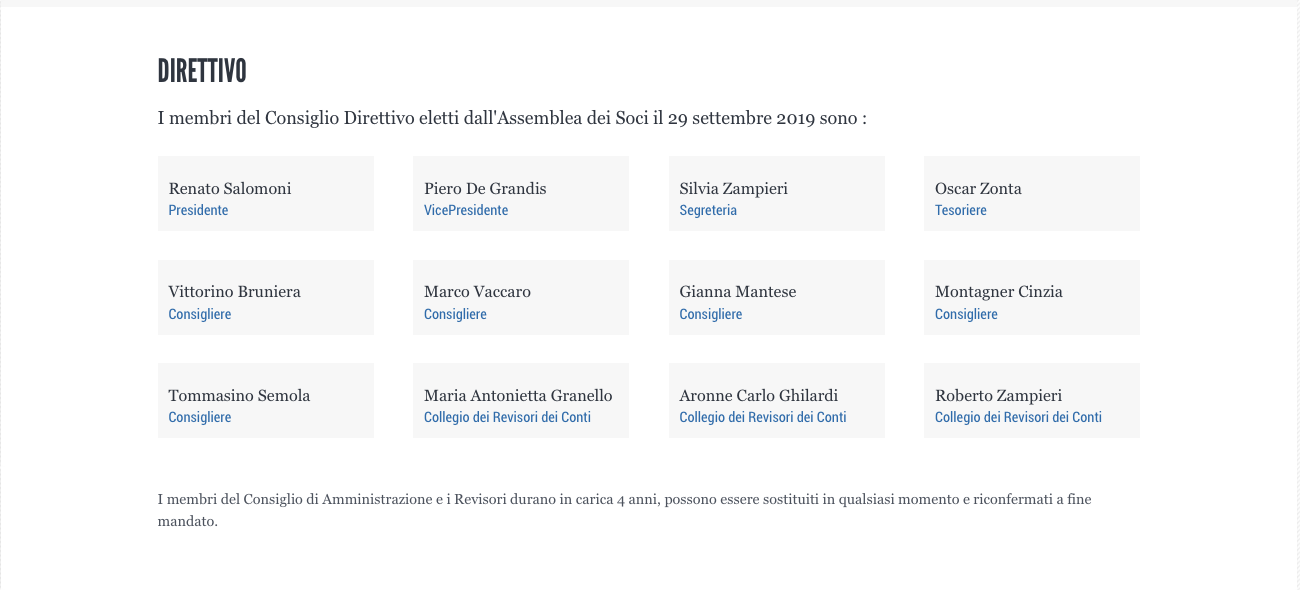Screen dimensions: 1300x590
Task: Click the Oscar Zonta Tesoriere card
Action: (x=1032, y=193)
